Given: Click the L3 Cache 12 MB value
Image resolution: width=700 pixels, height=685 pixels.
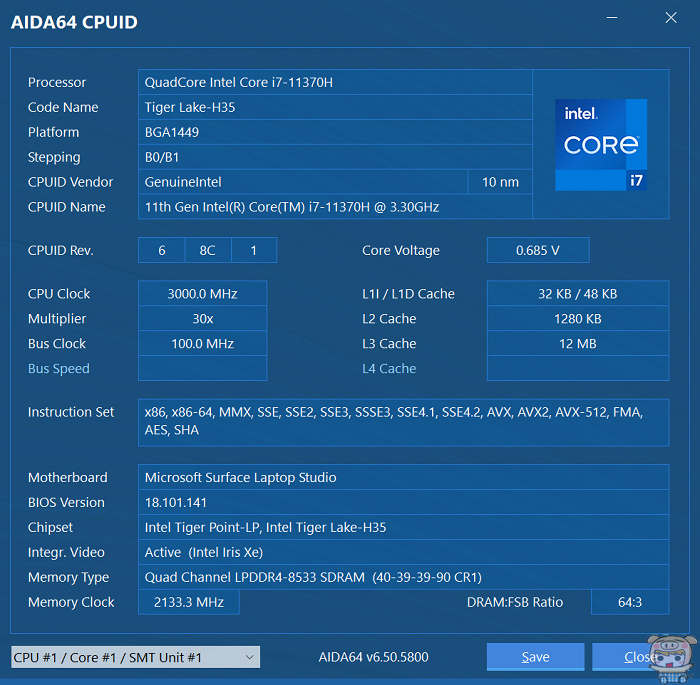Looking at the screenshot, I should [577, 344].
